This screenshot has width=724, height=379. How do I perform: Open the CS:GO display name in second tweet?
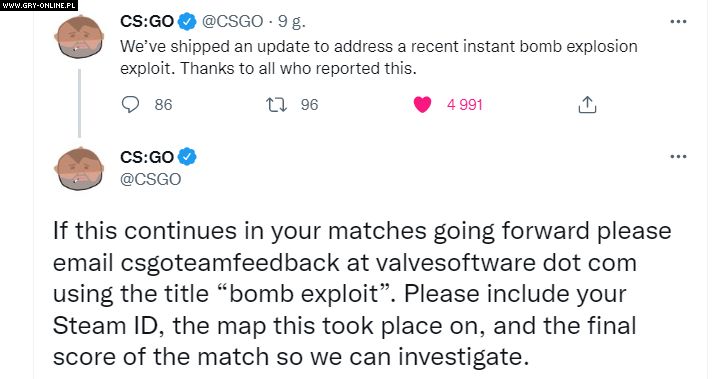click(x=147, y=157)
